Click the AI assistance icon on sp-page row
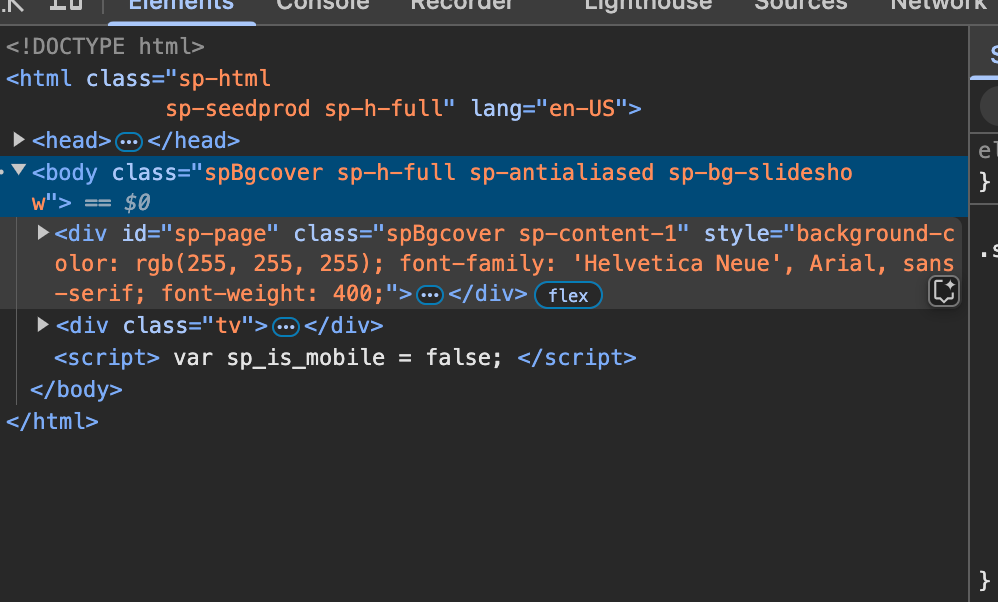Viewport: 998px width, 602px height. pyautogui.click(x=944, y=291)
